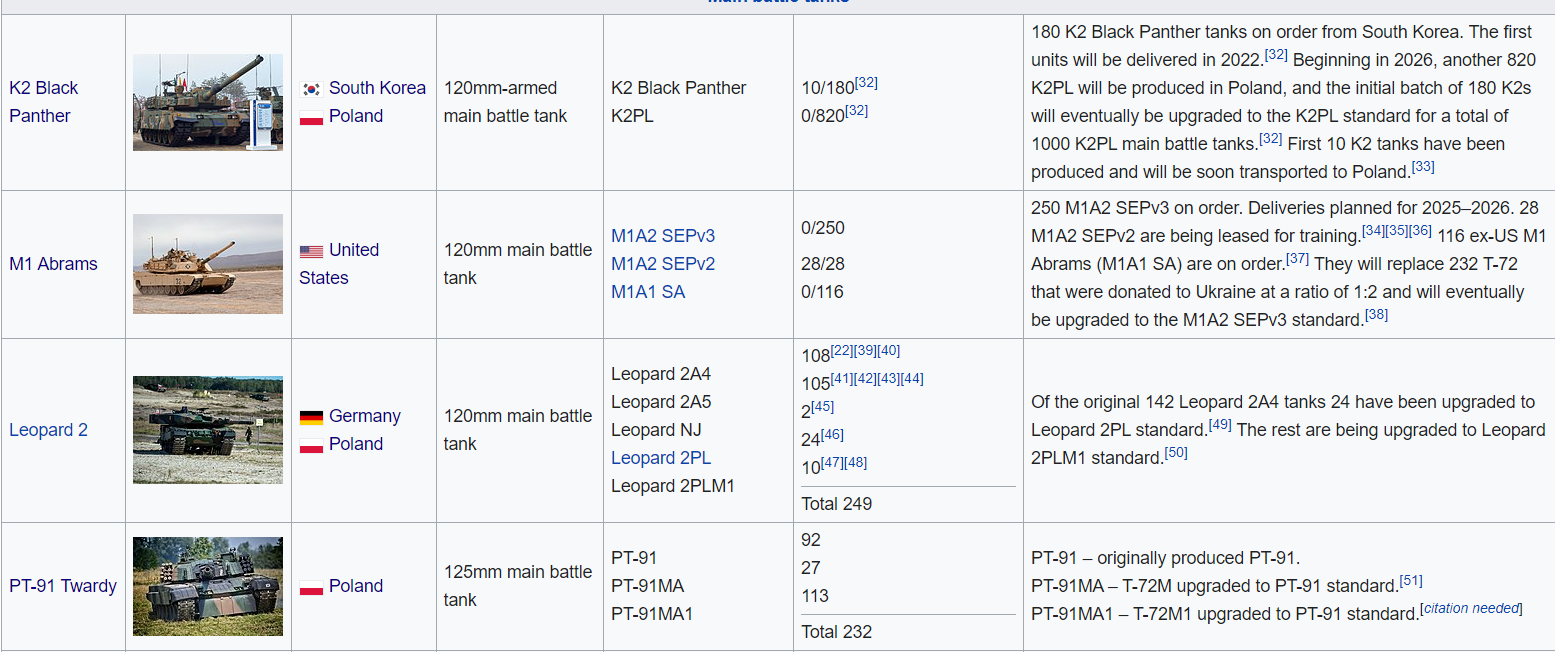This screenshot has width=1555, height=652.
Task: Jump to citation 36
Action: [x=1421, y=231]
